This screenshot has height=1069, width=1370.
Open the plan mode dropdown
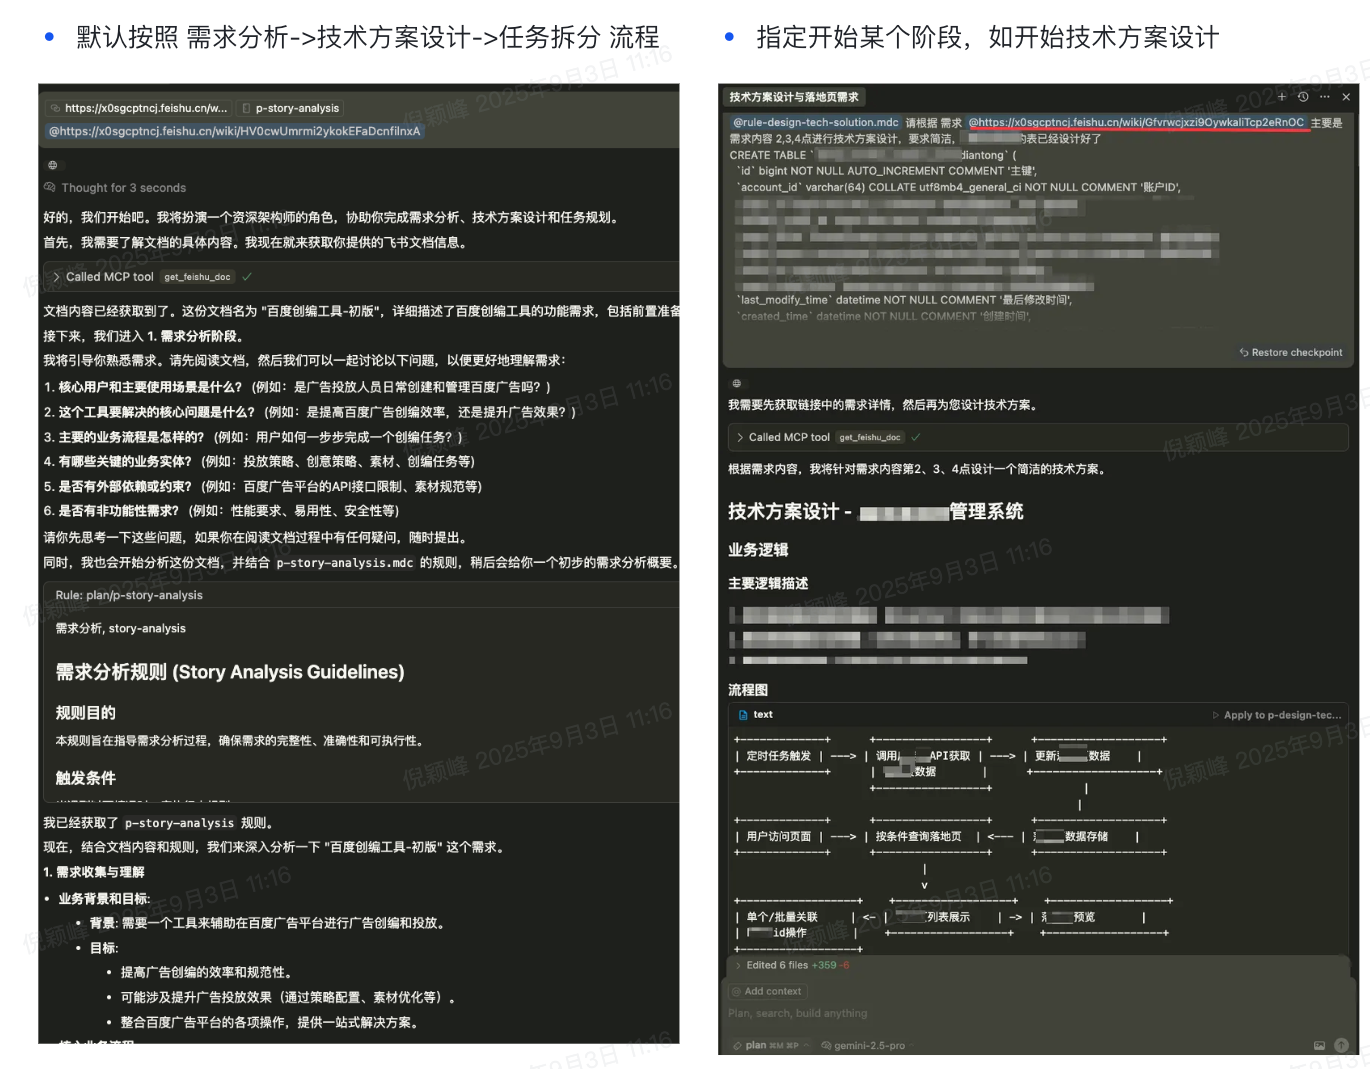[x=770, y=1045]
